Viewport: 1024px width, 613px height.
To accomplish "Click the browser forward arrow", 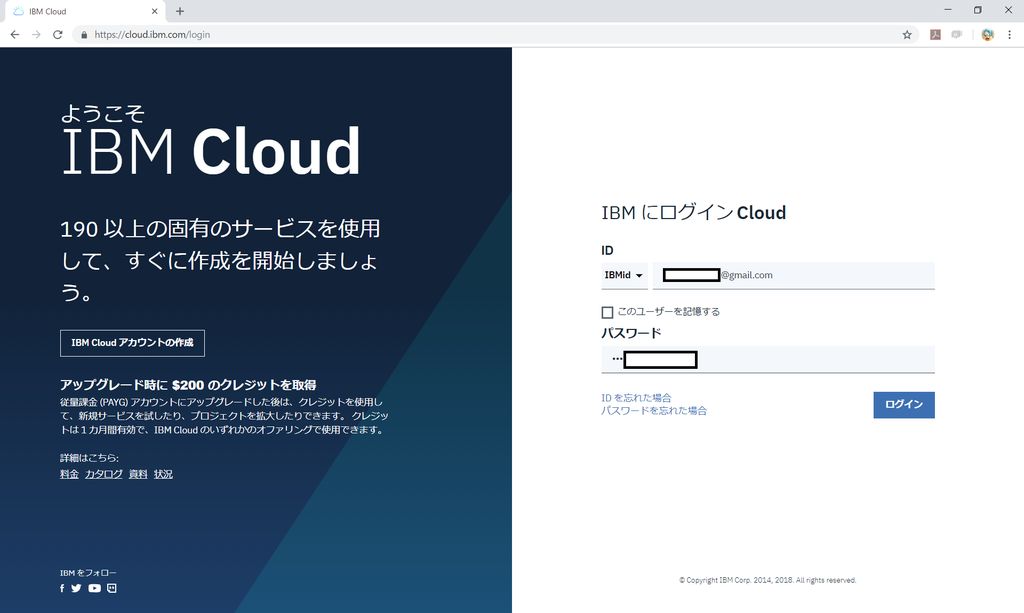I will 36,35.
